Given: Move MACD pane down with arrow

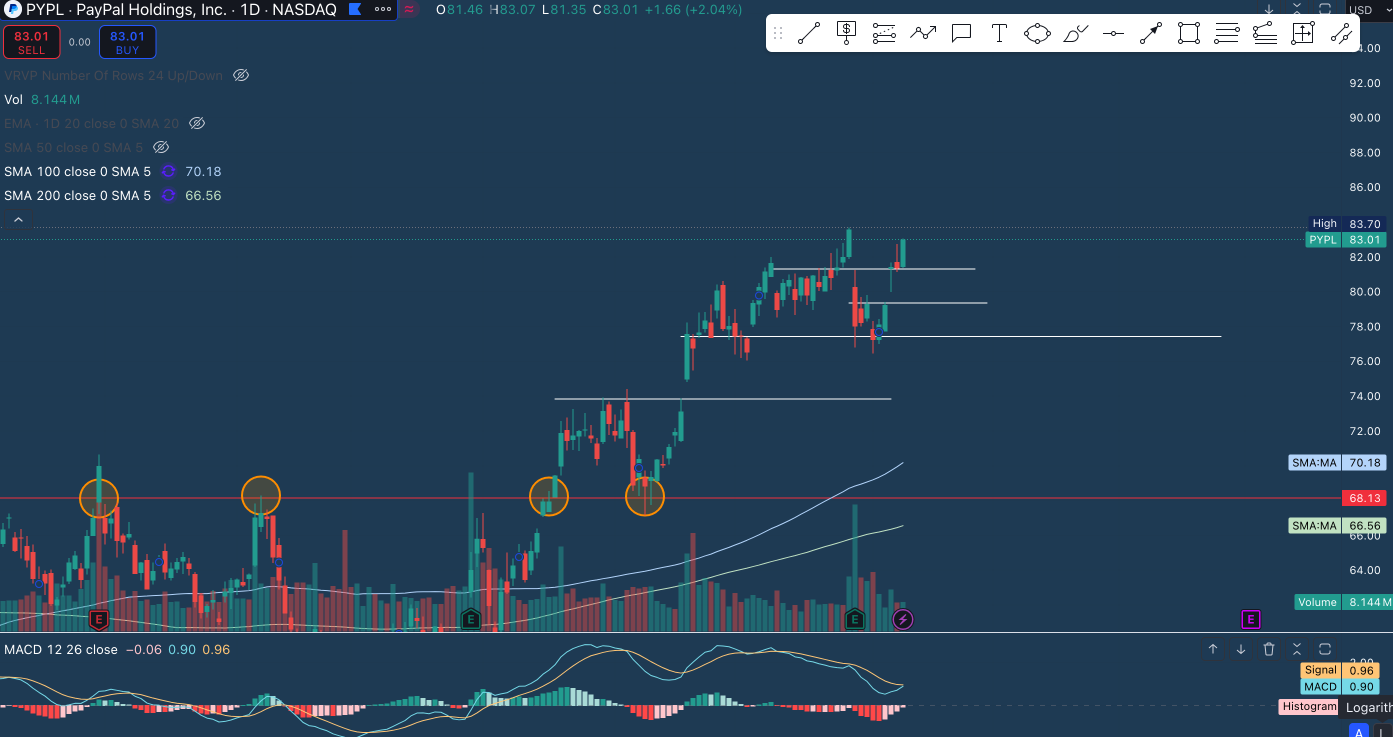Looking at the screenshot, I should (1241, 649).
